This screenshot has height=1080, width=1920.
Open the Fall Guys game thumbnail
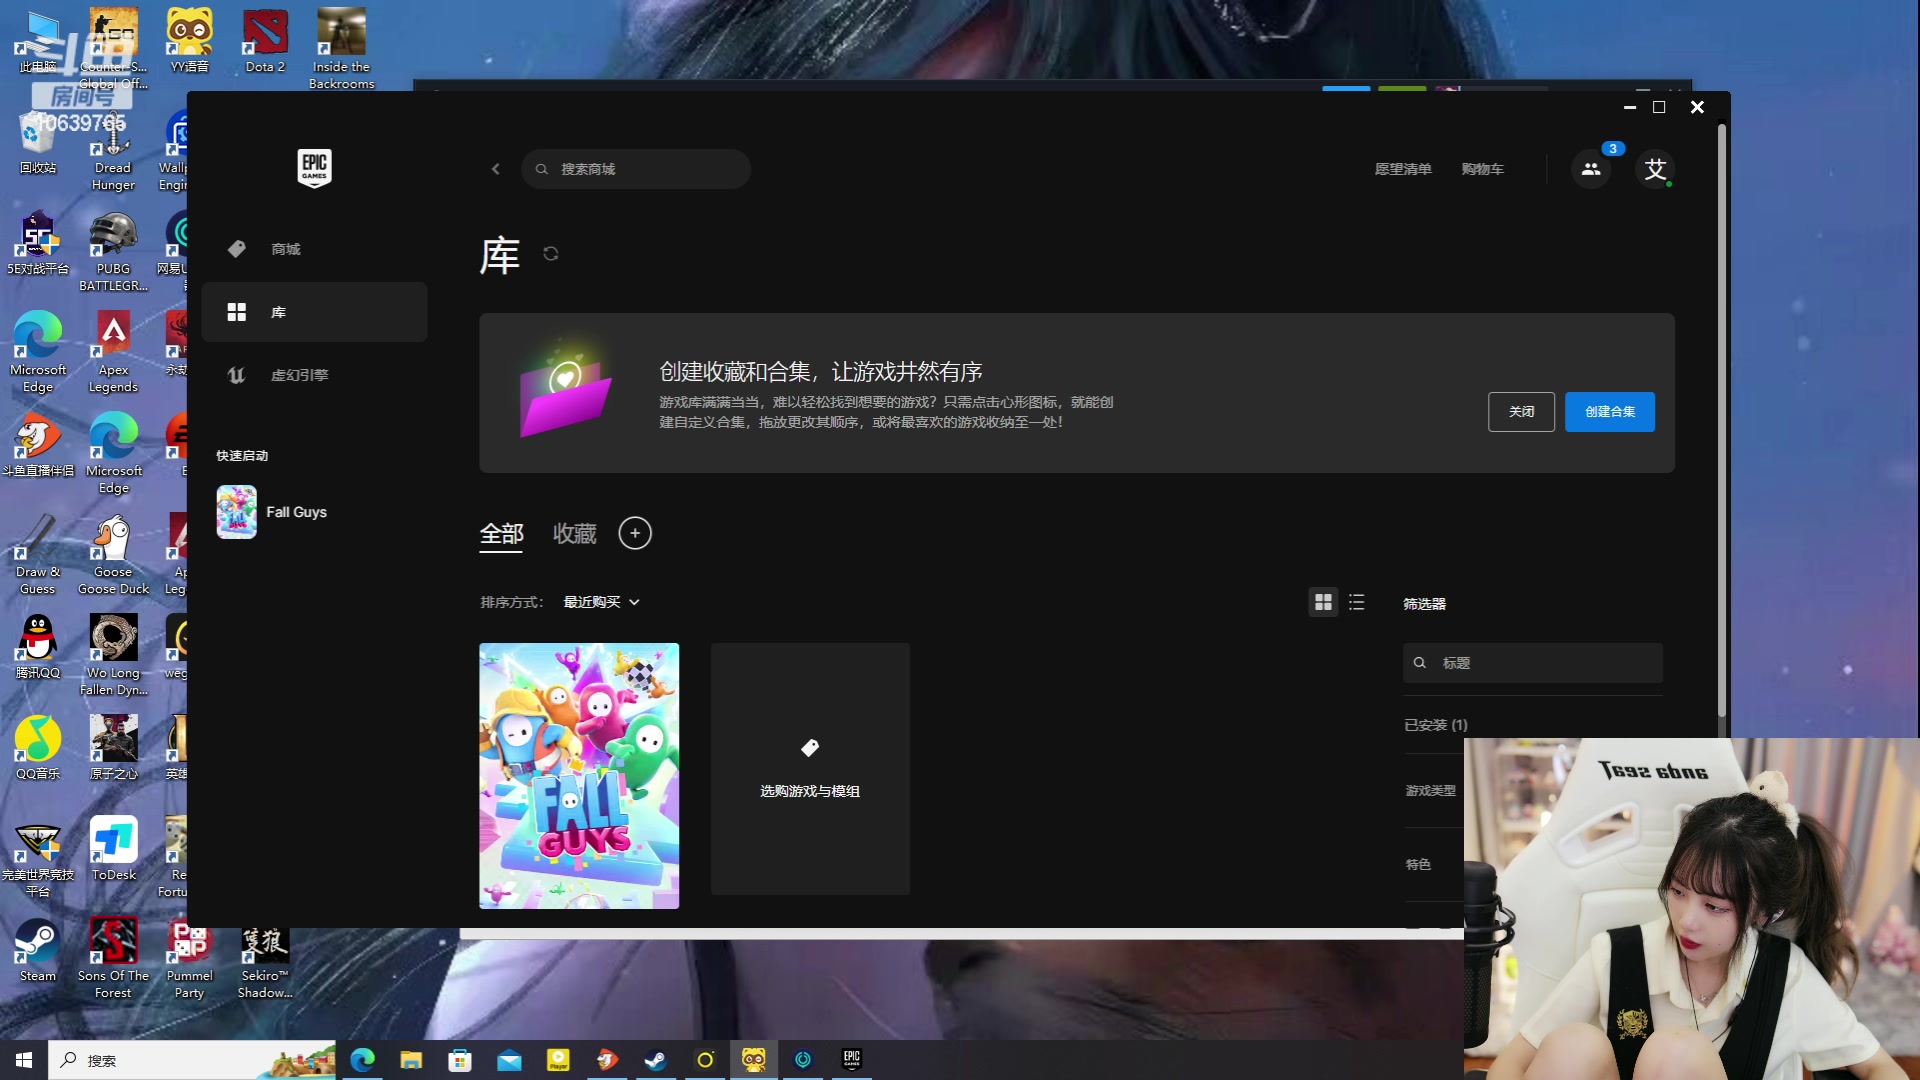click(579, 776)
